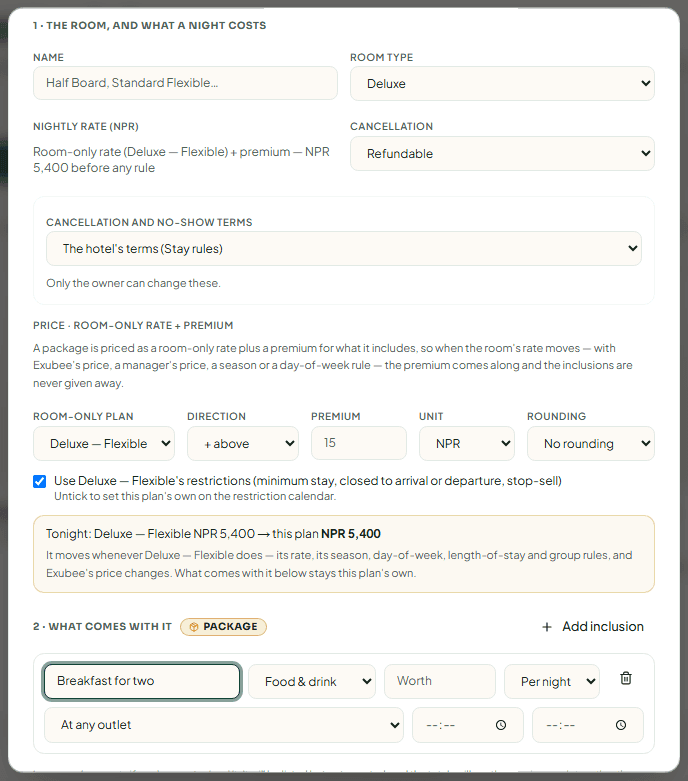Image resolution: width=688 pixels, height=781 pixels.
Task: Expand the cancellation and no-show terms dropdown
Action: (x=344, y=248)
